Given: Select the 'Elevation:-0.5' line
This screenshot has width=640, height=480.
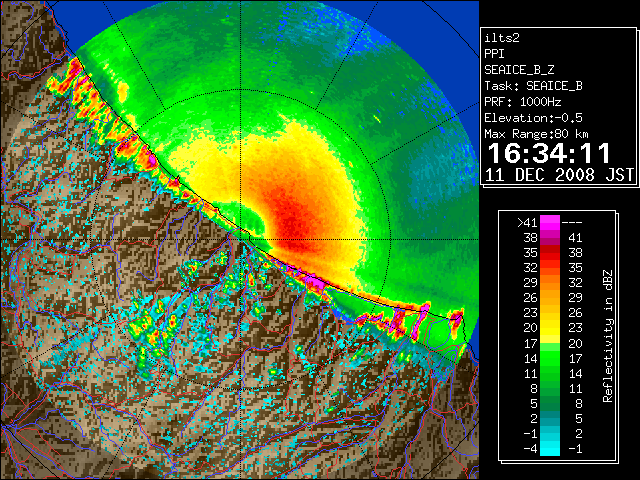Looking at the screenshot, I should tap(533, 118).
